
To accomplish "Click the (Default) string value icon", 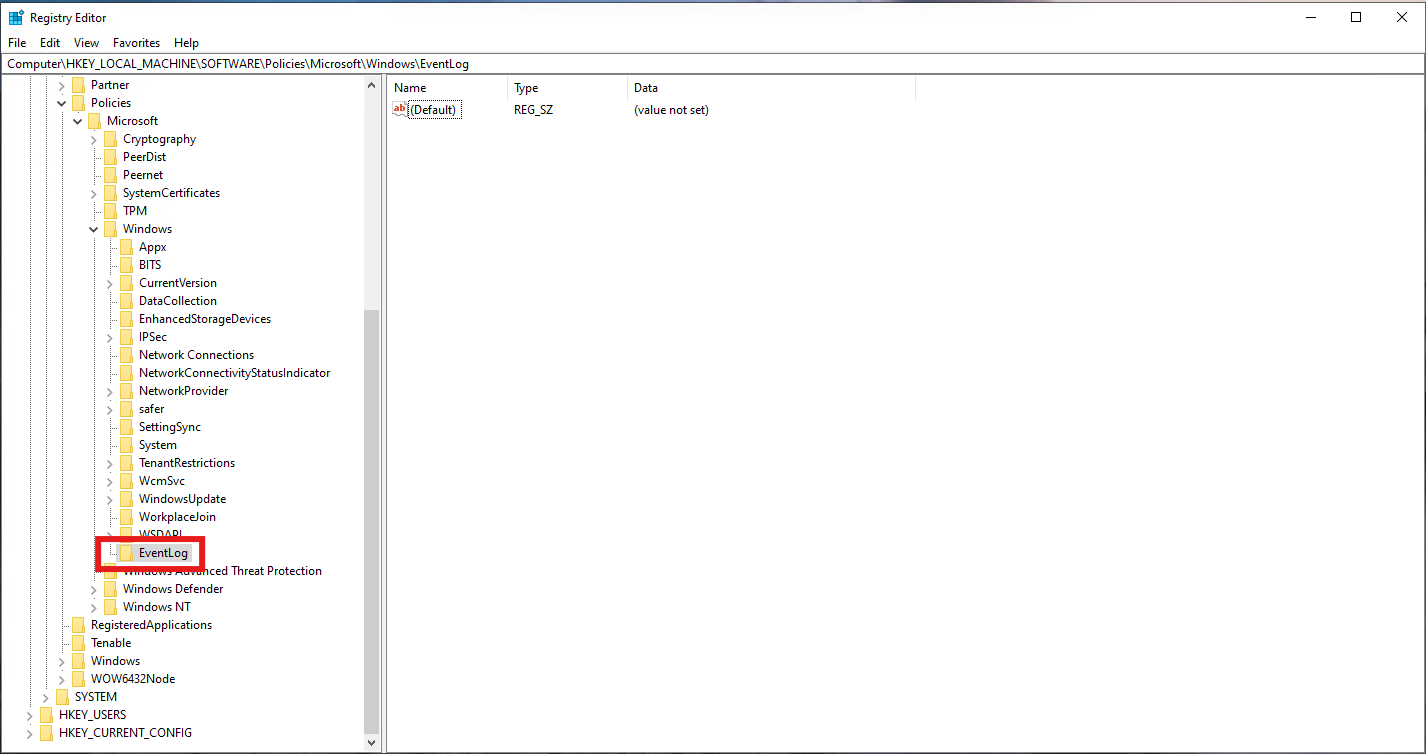I will click(400, 110).
